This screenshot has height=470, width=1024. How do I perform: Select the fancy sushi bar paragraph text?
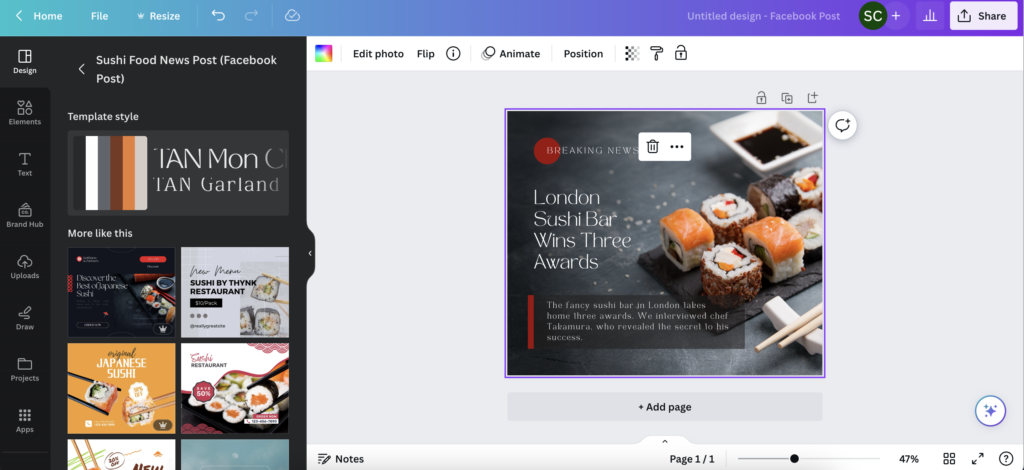point(637,321)
